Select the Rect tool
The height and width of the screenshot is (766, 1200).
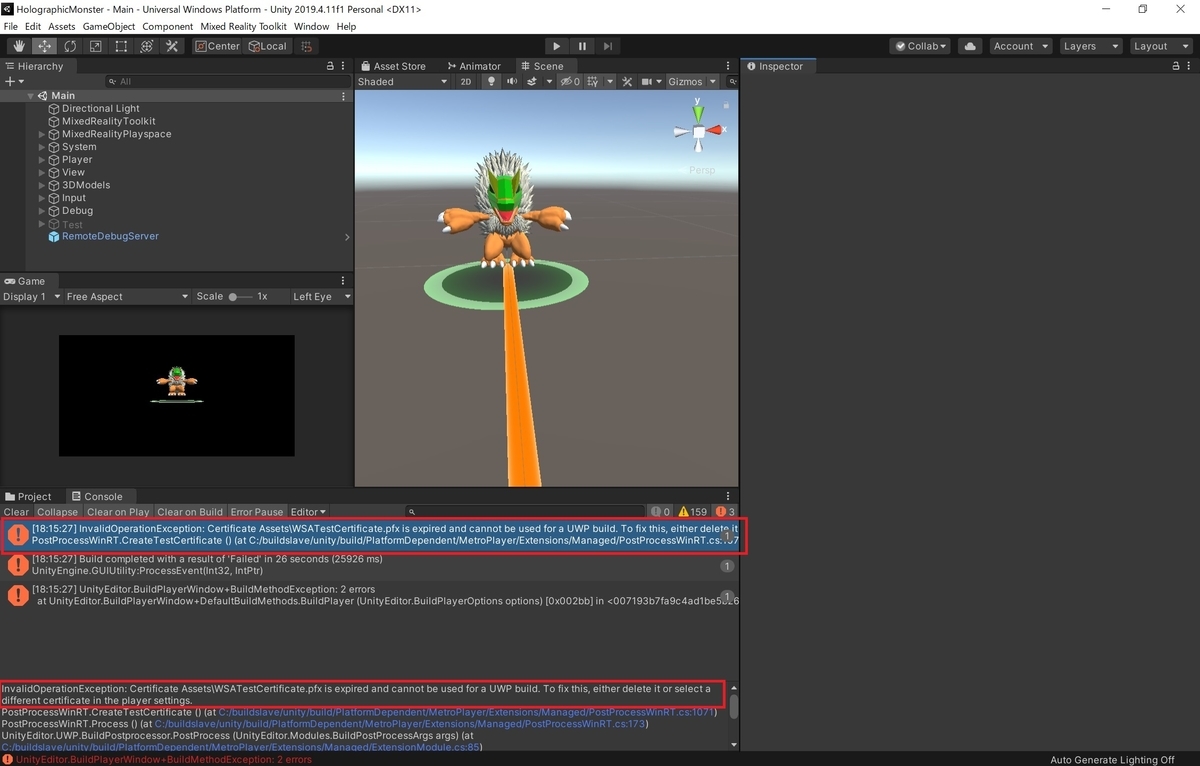coord(121,46)
